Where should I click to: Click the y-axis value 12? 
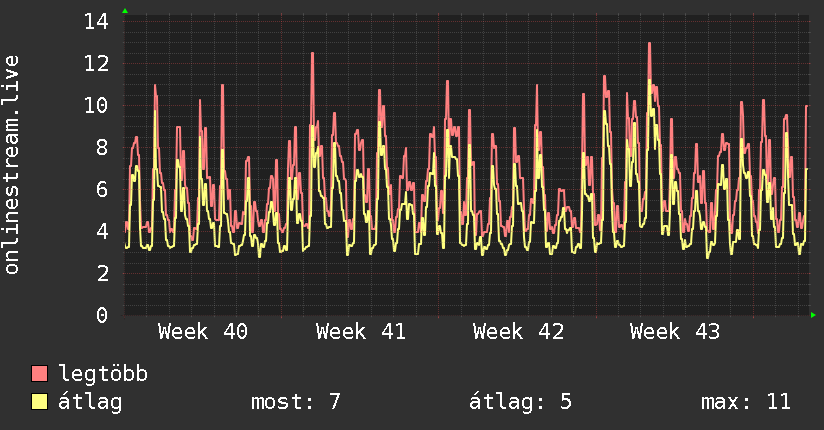coord(97,64)
